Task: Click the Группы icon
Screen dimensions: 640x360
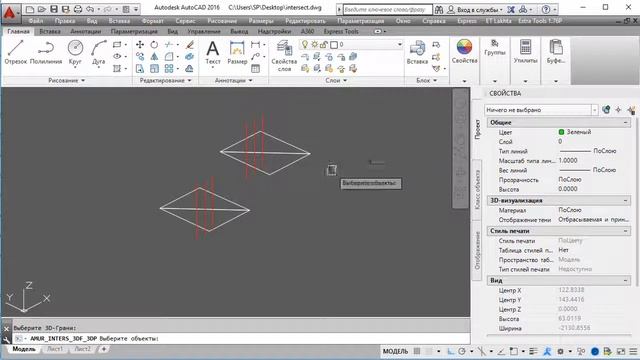Action: click(495, 43)
